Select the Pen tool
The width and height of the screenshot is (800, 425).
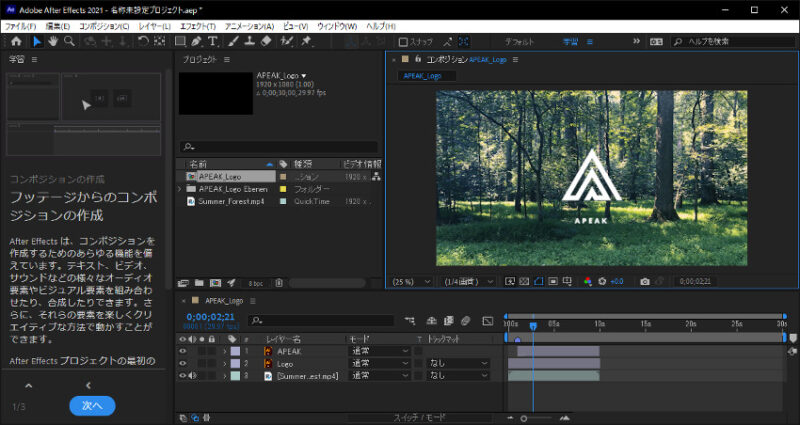[196, 41]
